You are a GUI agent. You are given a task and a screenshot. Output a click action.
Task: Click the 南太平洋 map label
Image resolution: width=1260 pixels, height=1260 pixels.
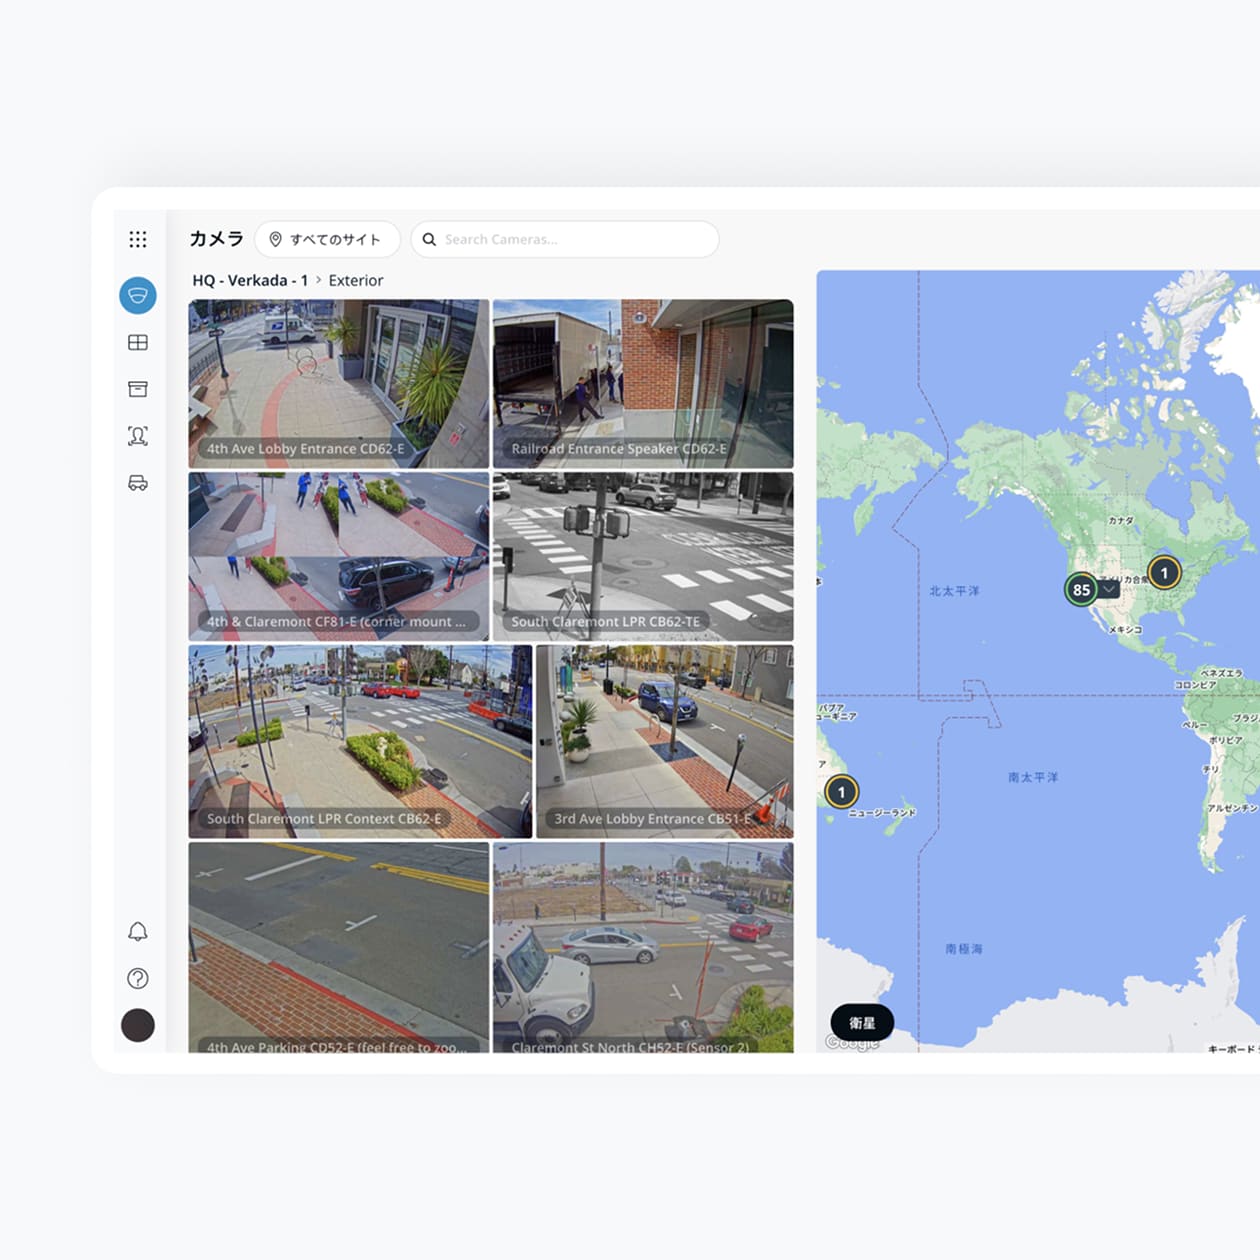1033,777
